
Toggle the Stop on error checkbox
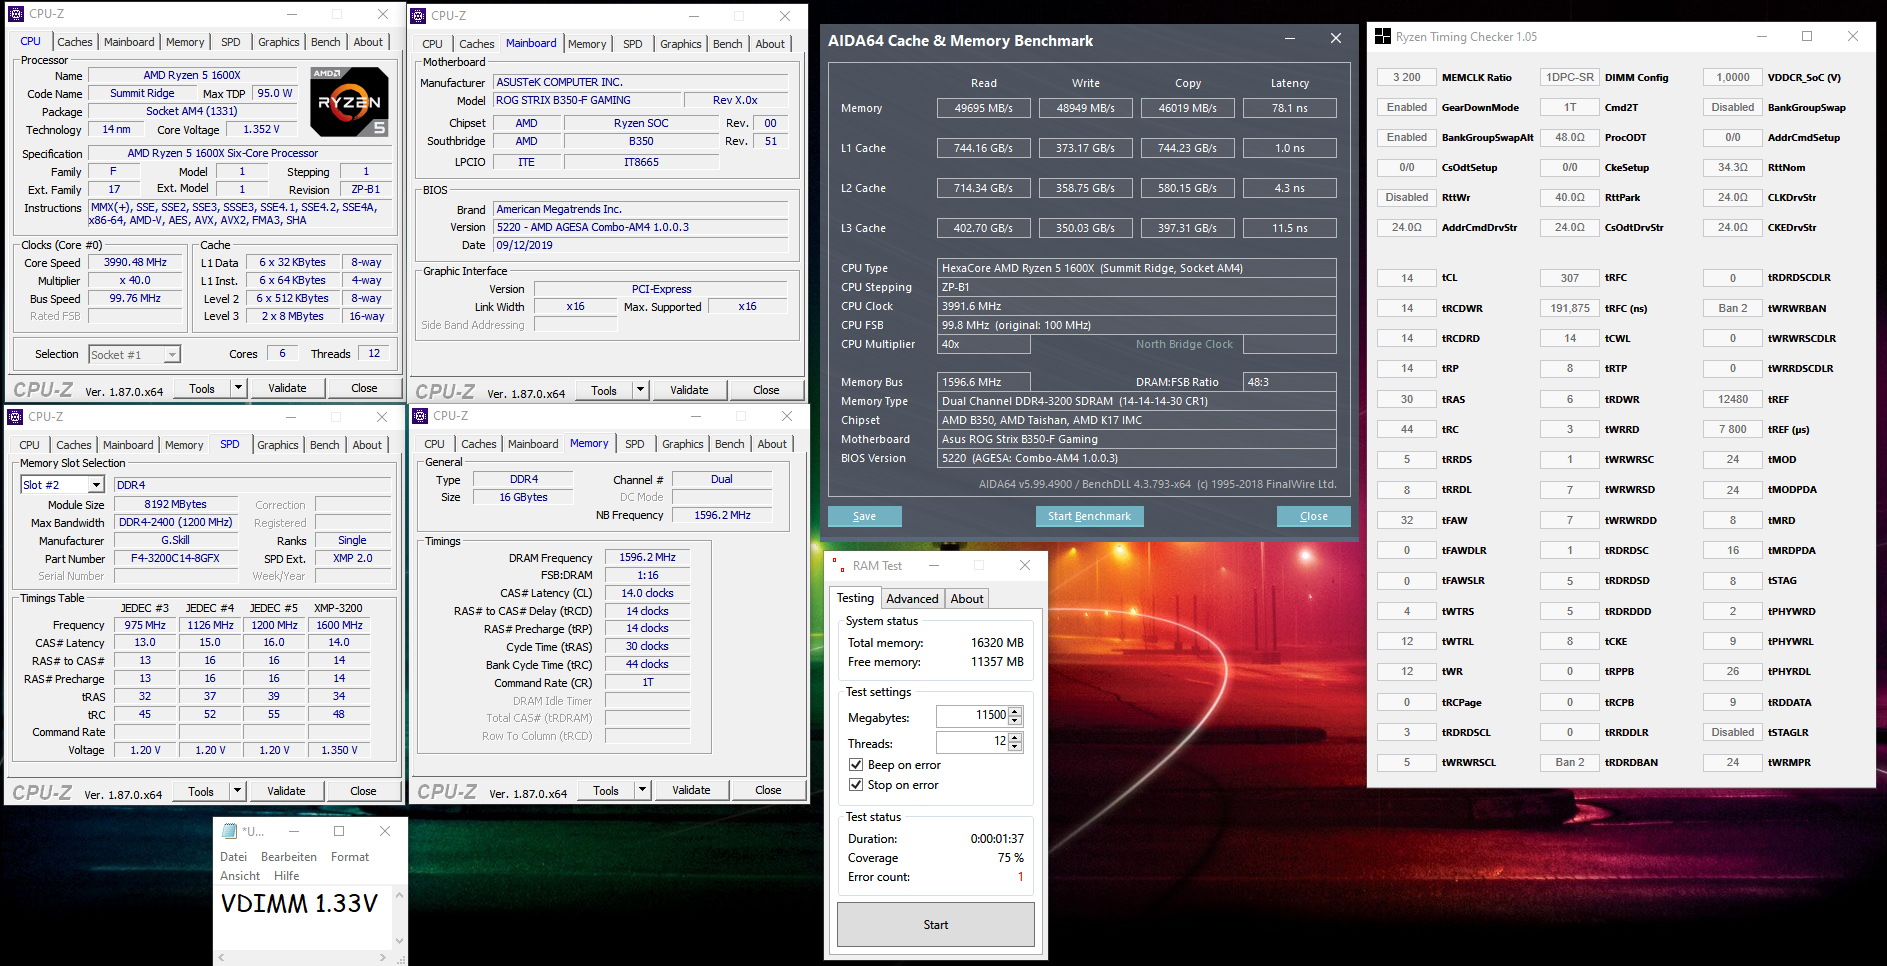click(x=856, y=785)
